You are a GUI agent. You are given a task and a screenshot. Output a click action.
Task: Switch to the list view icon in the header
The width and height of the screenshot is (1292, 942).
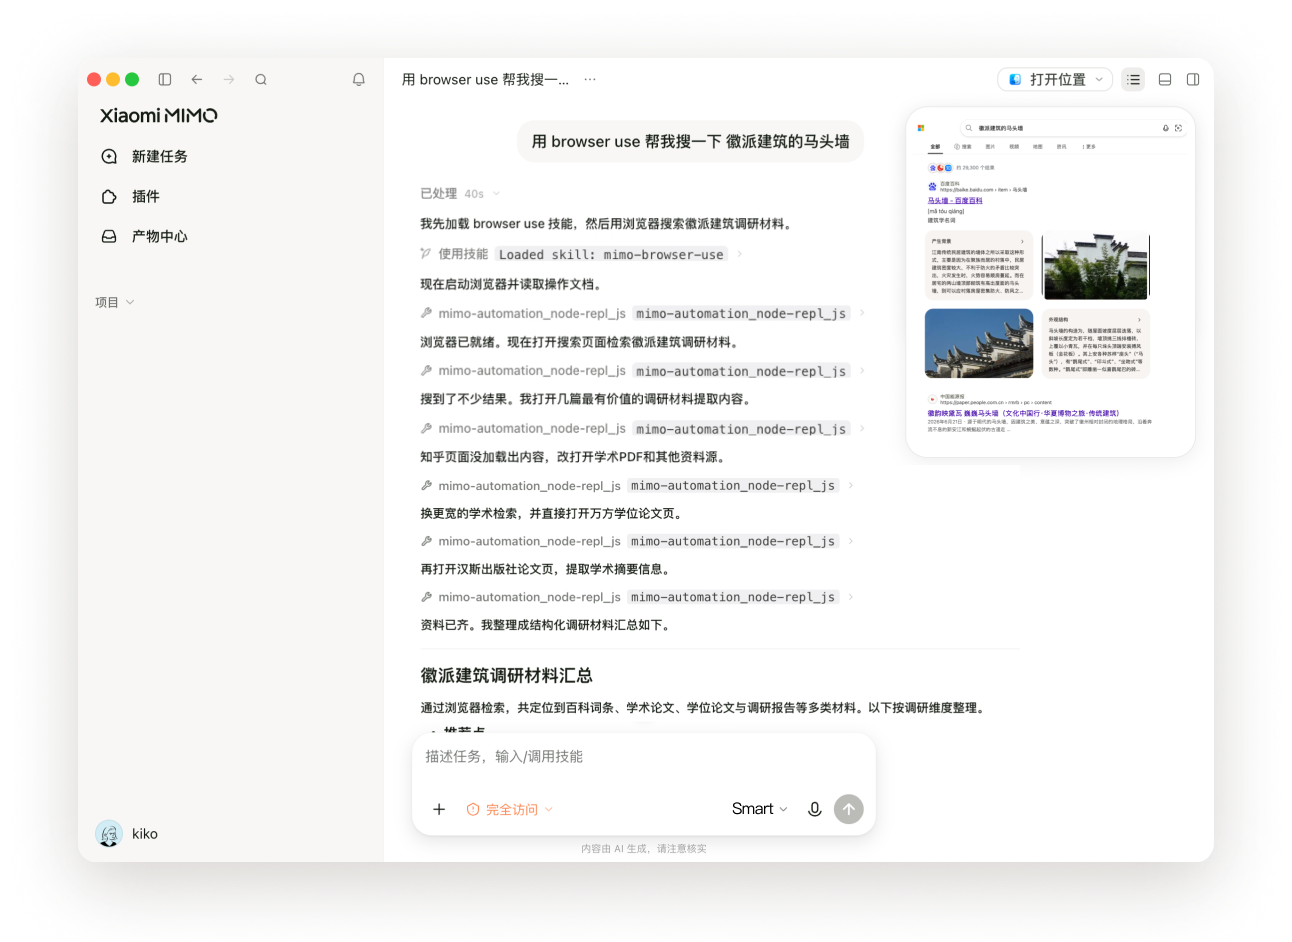pyautogui.click(x=1133, y=79)
